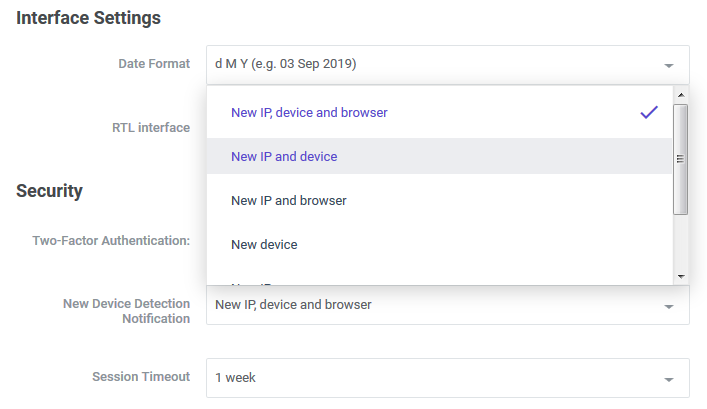Click the "Security" heading
Image resolution: width=707 pixels, height=409 pixels.
coord(50,191)
